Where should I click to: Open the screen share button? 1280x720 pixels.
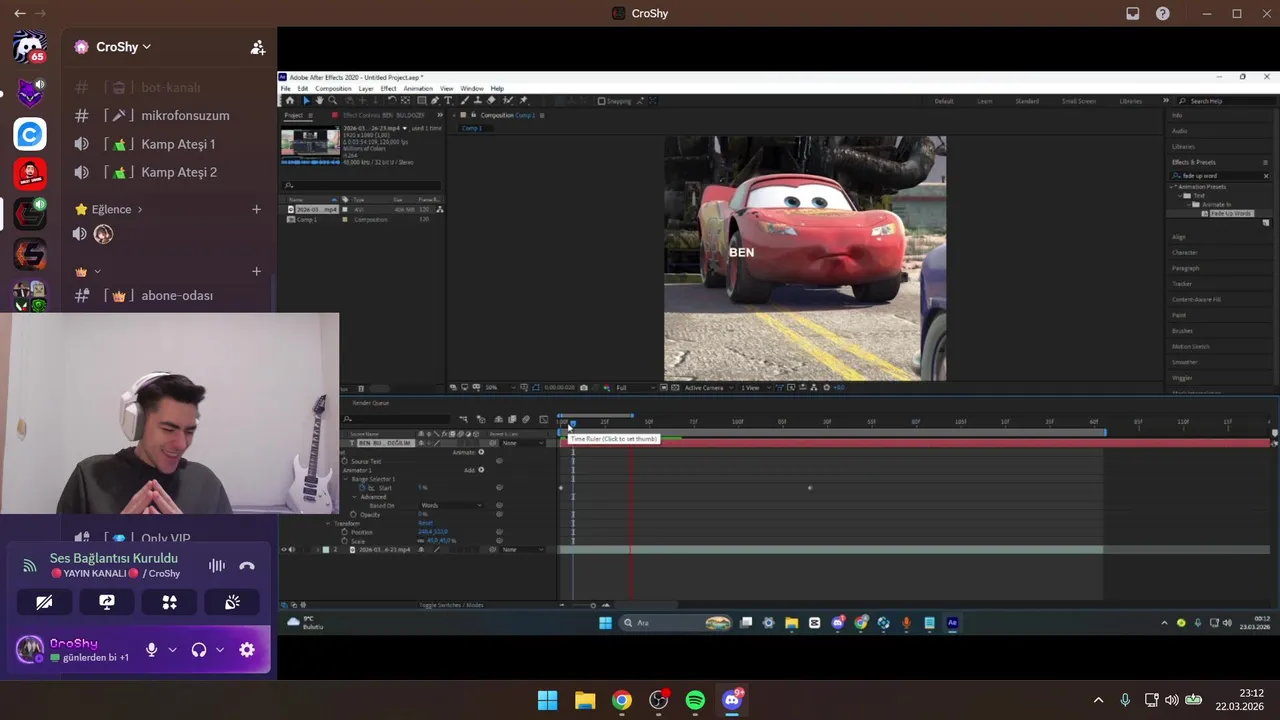[107, 602]
